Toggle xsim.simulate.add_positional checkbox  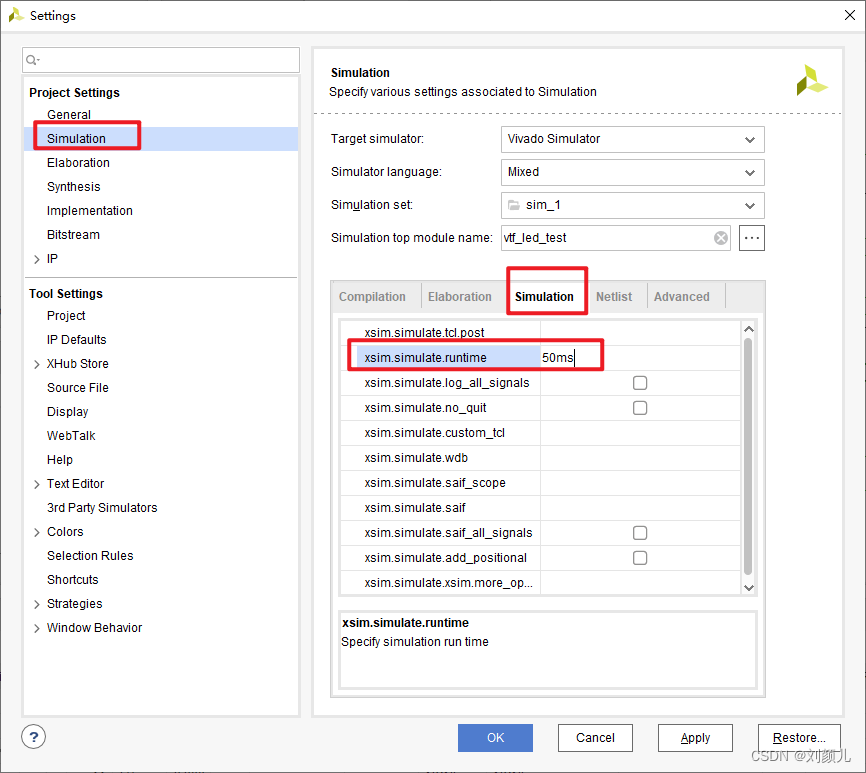(640, 558)
